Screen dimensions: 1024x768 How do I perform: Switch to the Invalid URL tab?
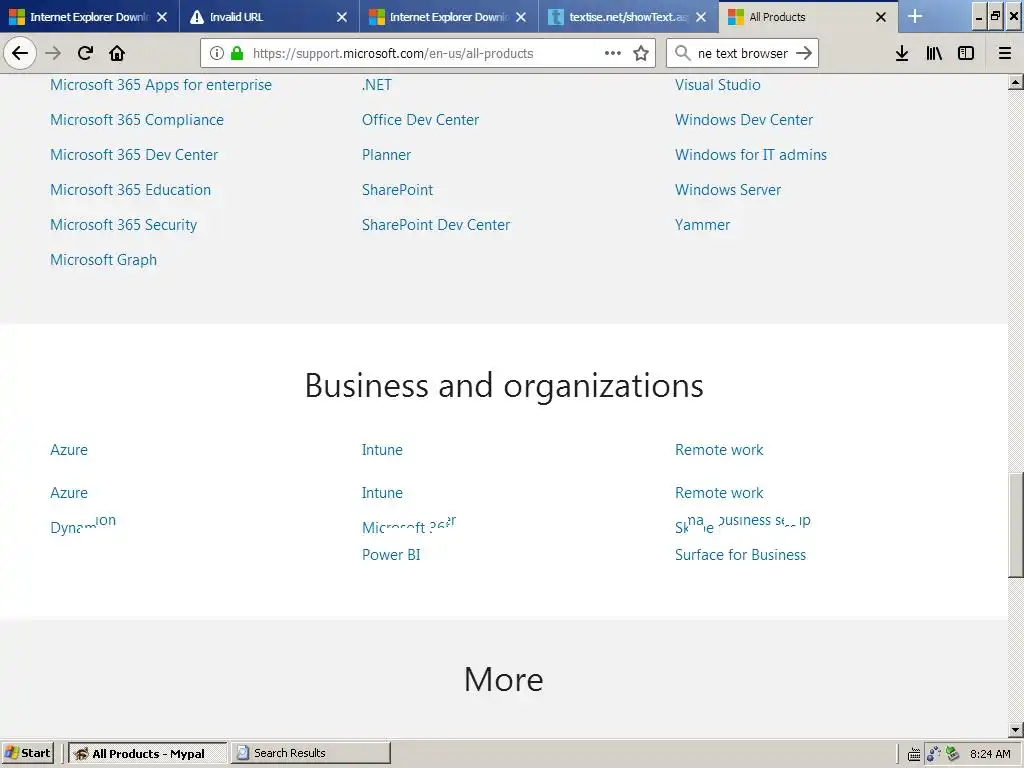(269, 17)
